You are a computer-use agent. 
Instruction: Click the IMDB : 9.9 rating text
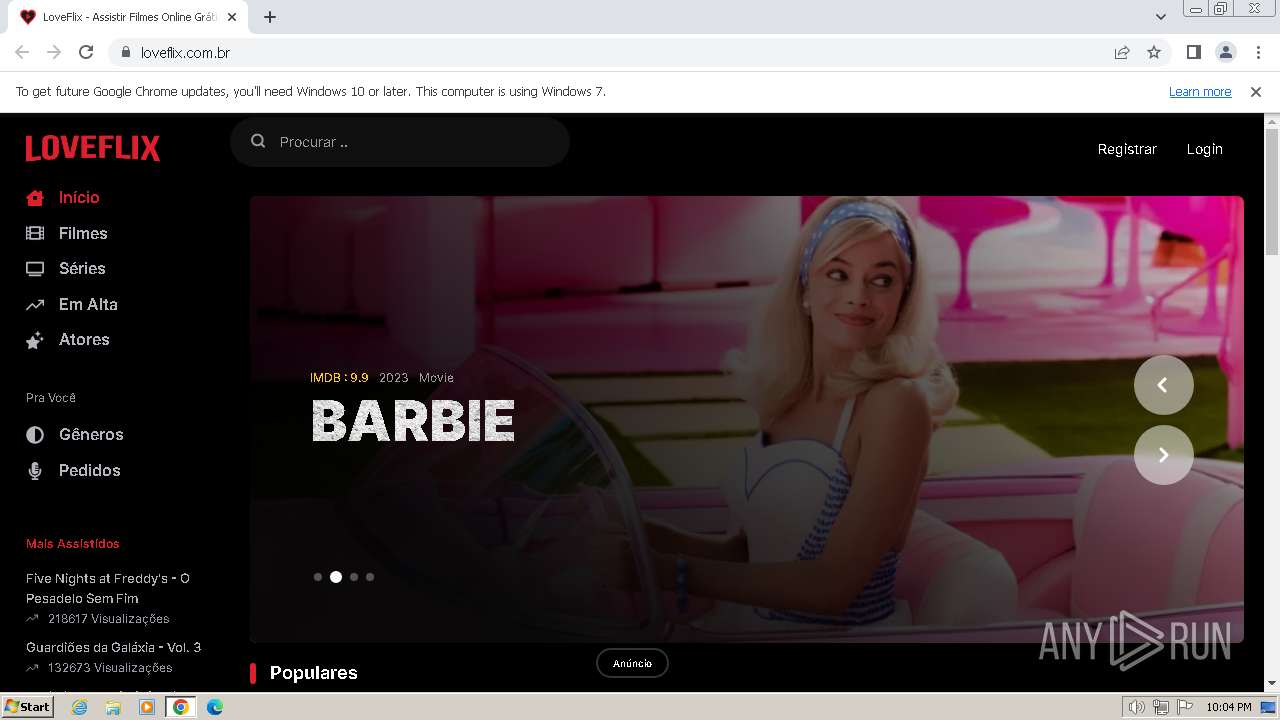pos(339,377)
